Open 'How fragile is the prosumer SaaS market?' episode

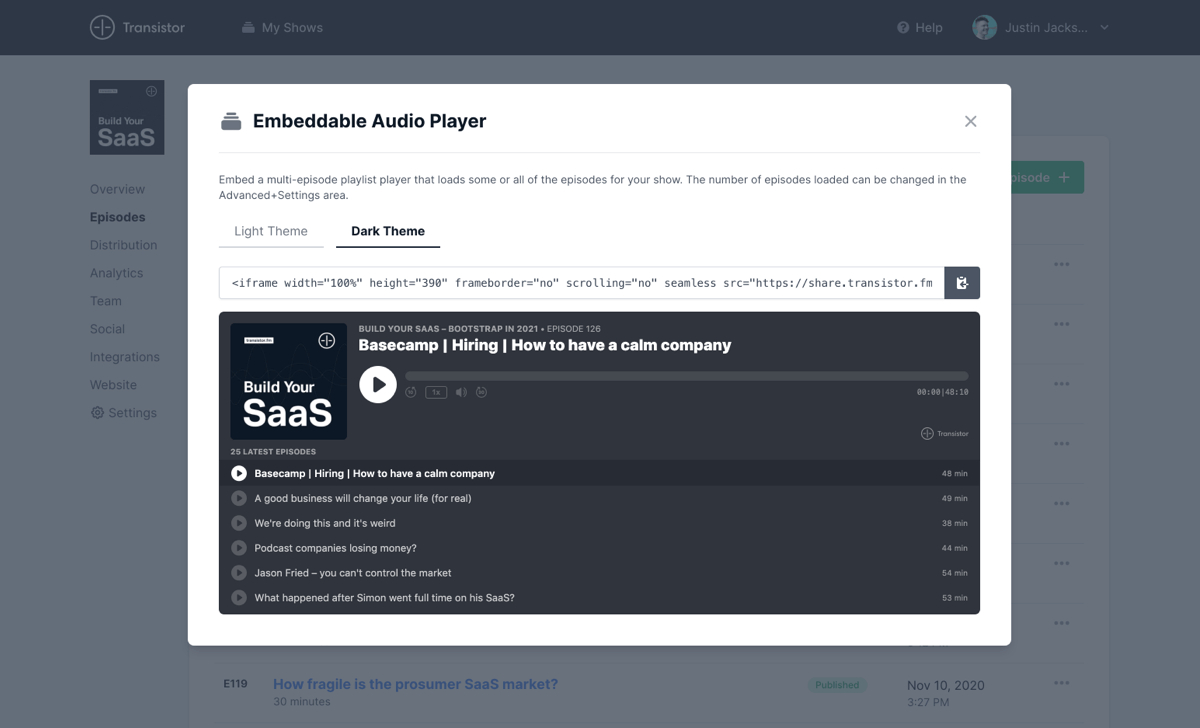[415, 684]
